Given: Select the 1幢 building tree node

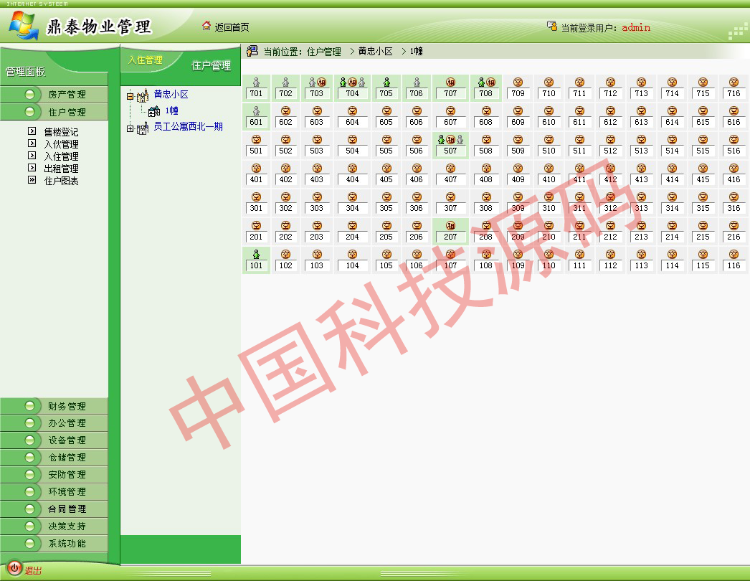Looking at the screenshot, I should pos(172,111).
